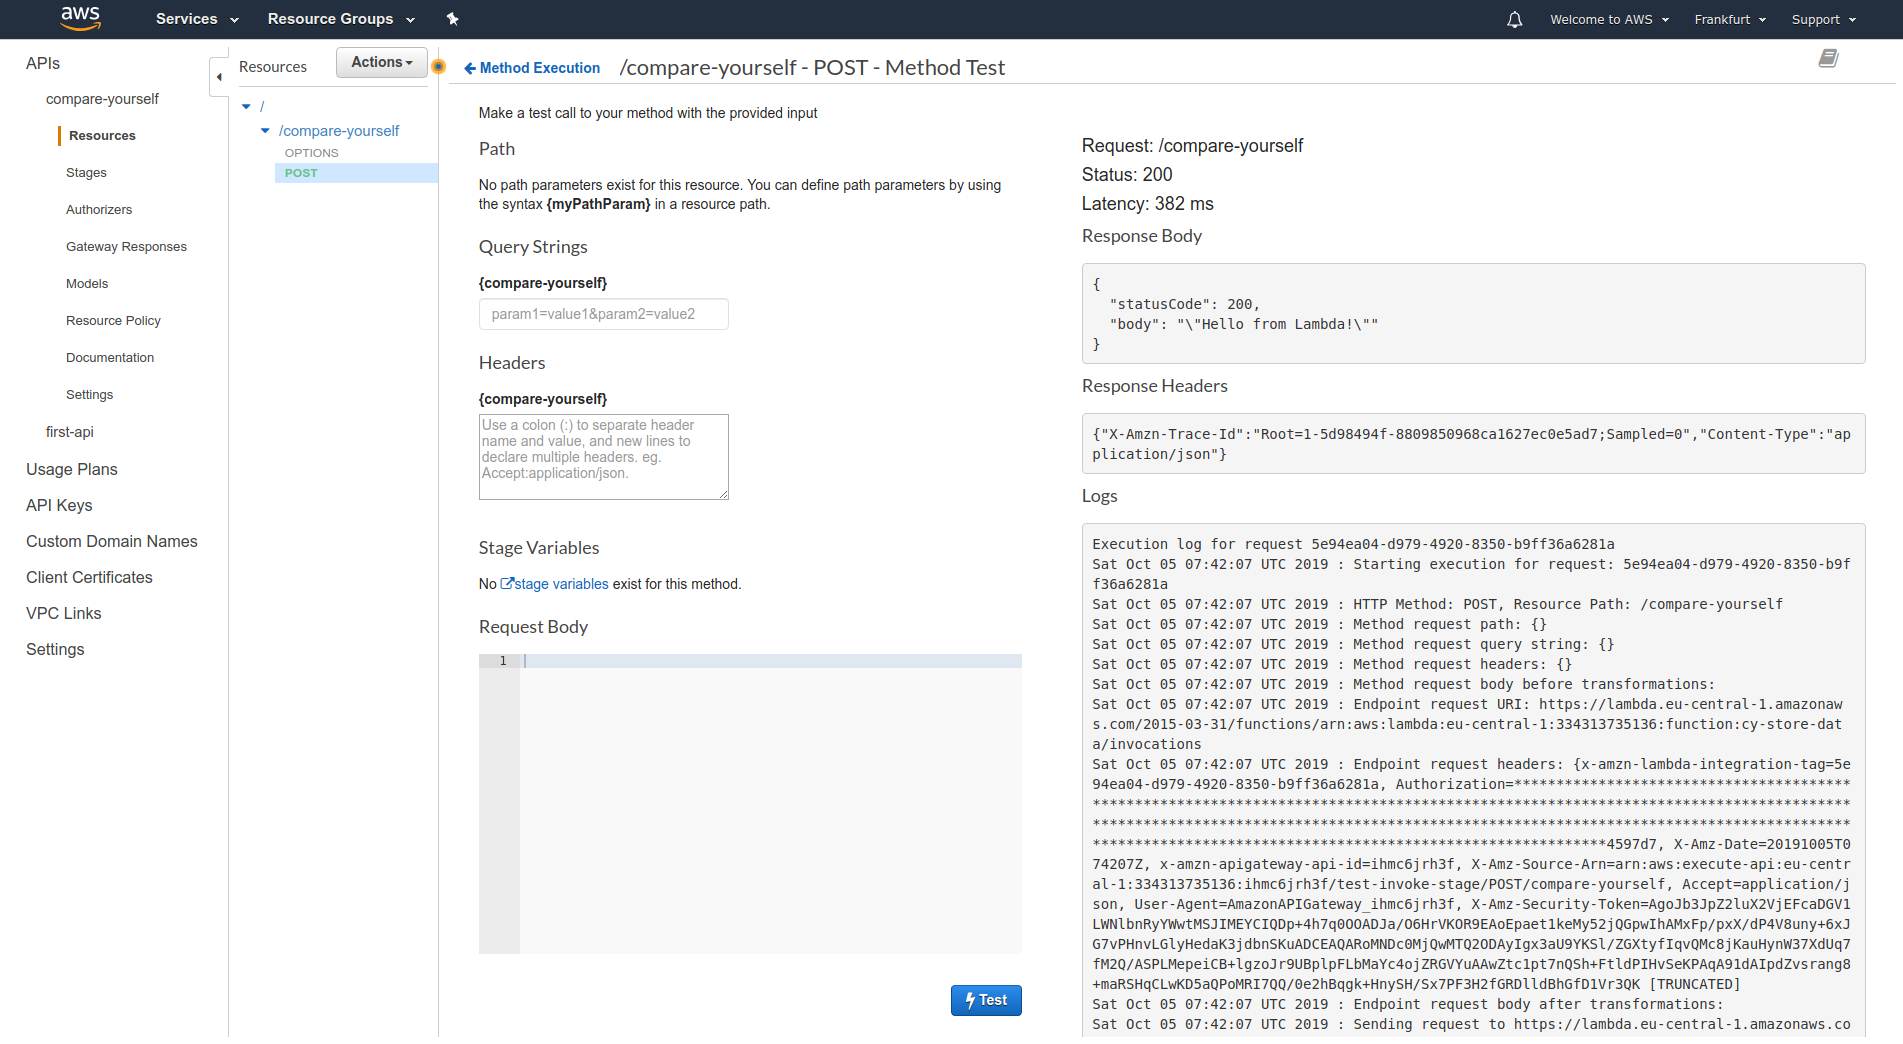Open Custom Domain Names
Viewport: 1903px width, 1044px height.
(112, 541)
